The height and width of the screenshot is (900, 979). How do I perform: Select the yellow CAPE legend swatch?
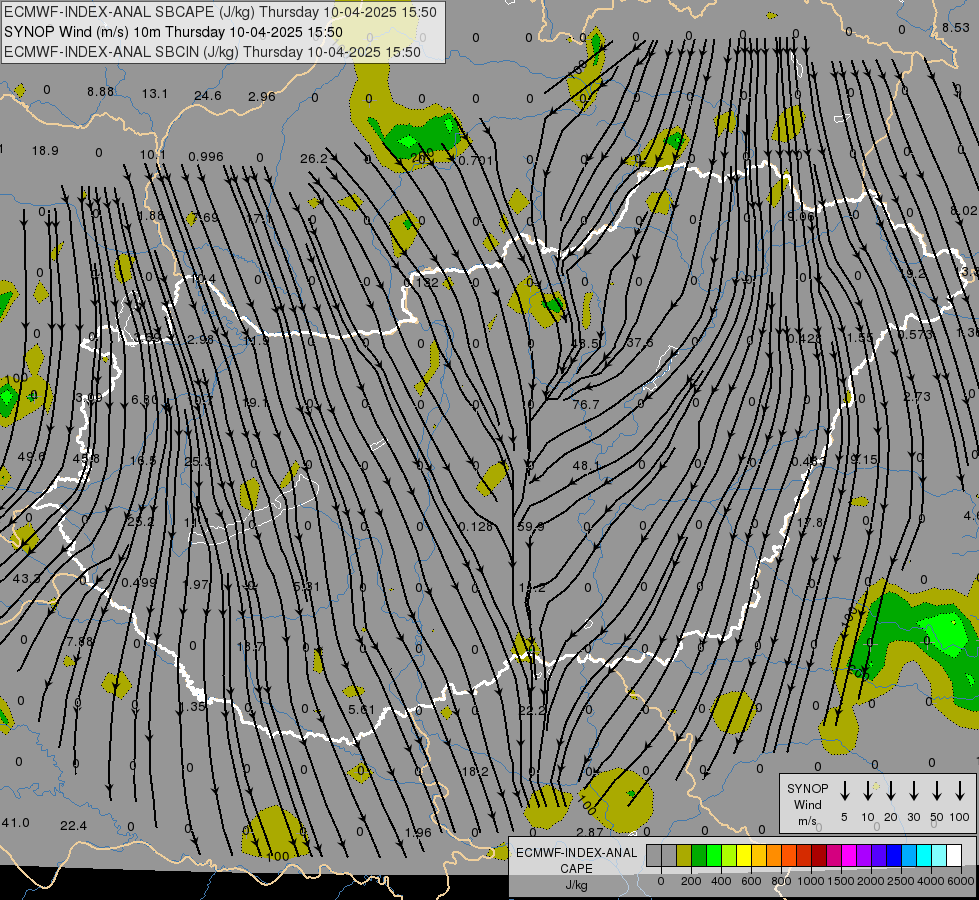coord(744,855)
